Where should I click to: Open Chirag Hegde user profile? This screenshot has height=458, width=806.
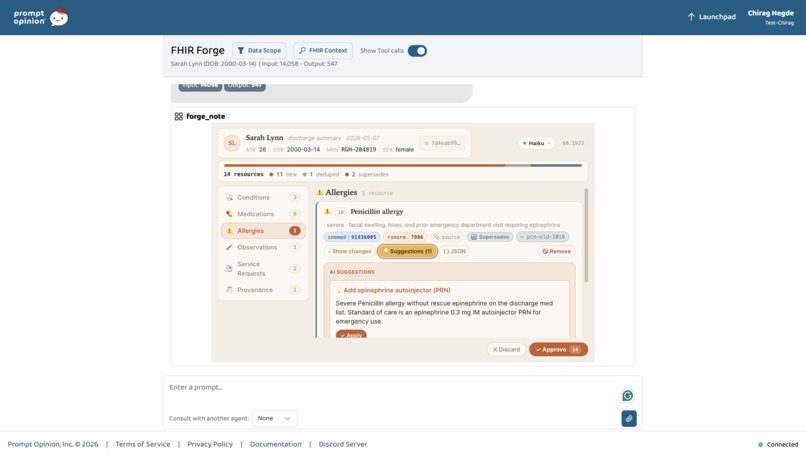(771, 17)
